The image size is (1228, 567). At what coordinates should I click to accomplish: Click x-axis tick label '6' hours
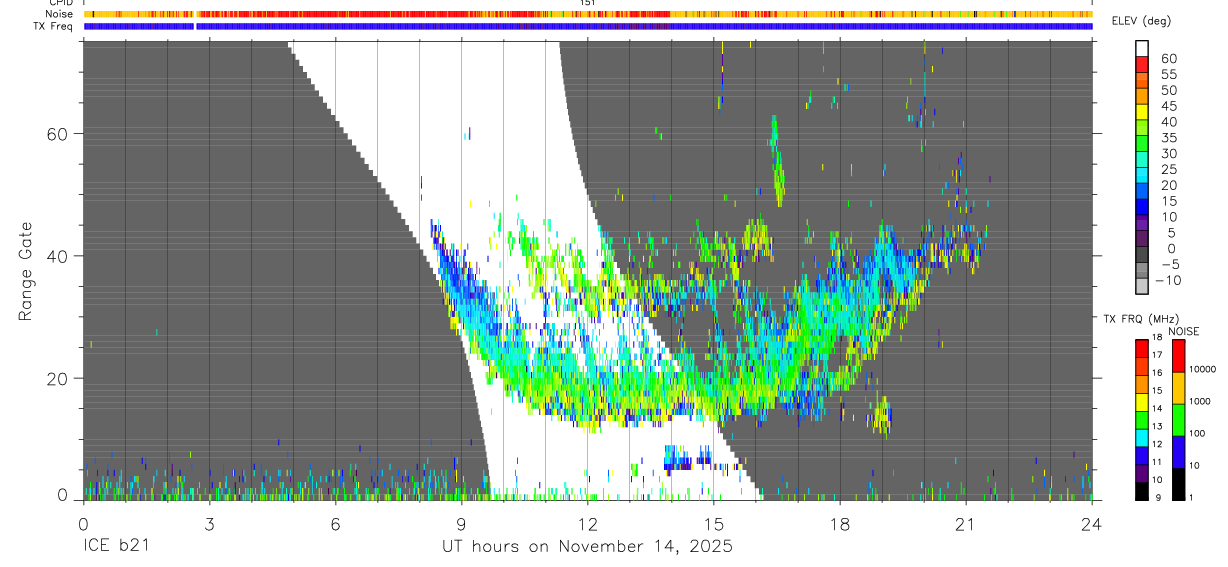[335, 525]
